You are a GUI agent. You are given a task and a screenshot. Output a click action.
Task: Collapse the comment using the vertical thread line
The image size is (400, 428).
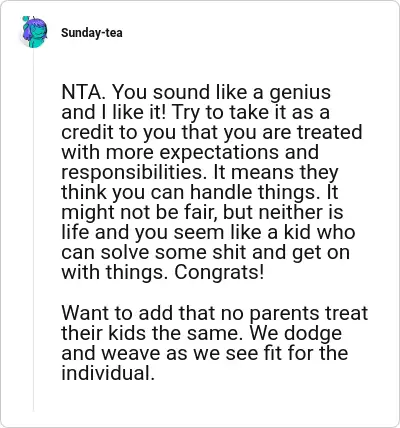(33, 230)
